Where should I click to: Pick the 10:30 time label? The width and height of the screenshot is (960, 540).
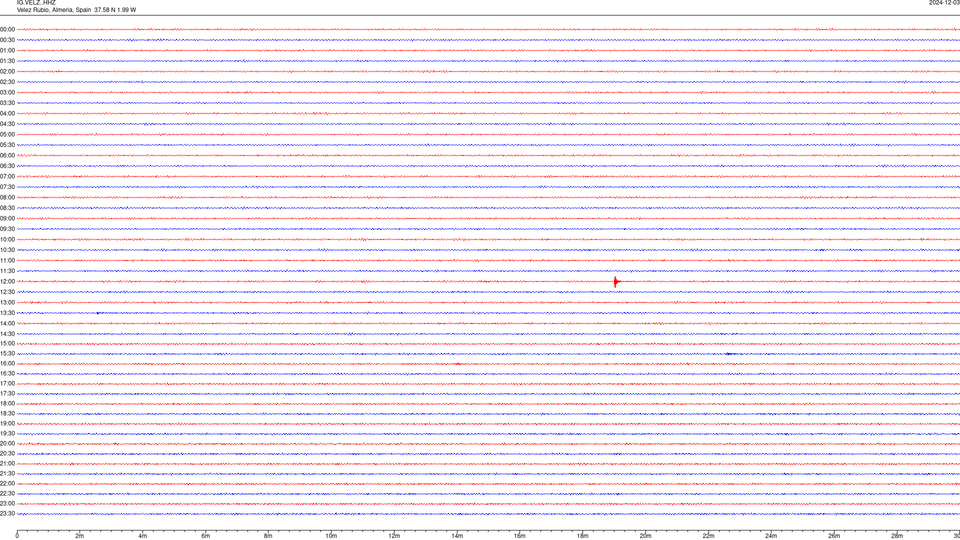tap(7, 250)
